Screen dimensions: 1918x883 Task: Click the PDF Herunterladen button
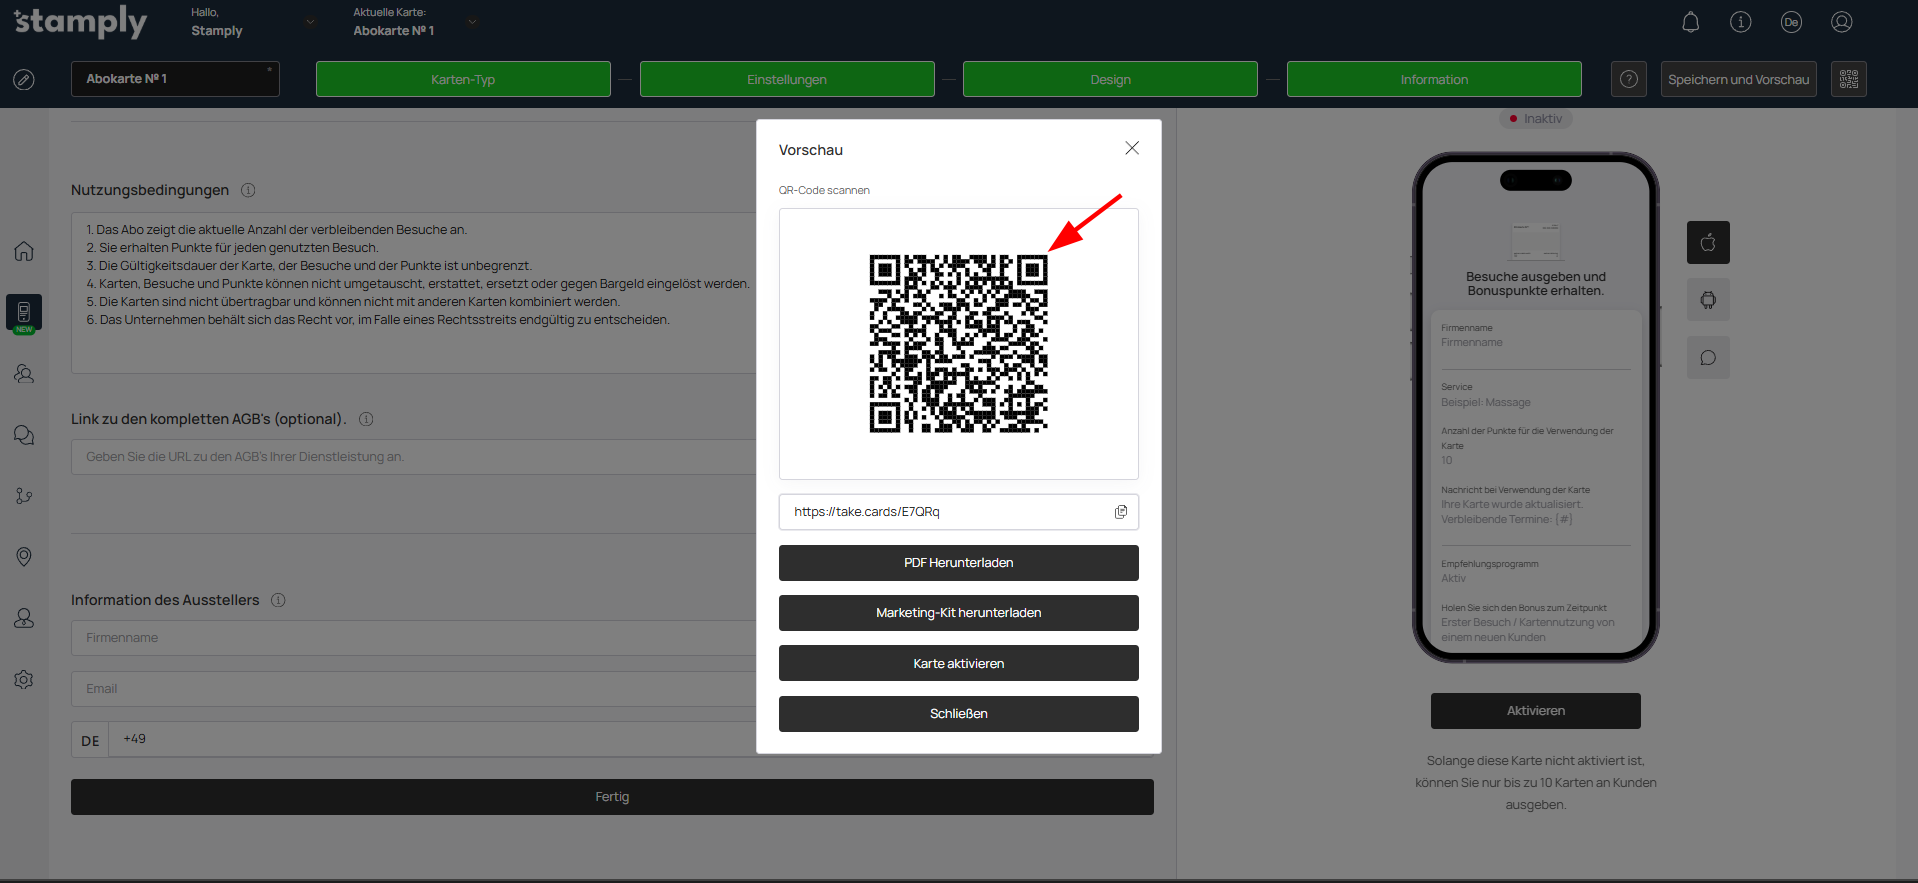(x=958, y=563)
